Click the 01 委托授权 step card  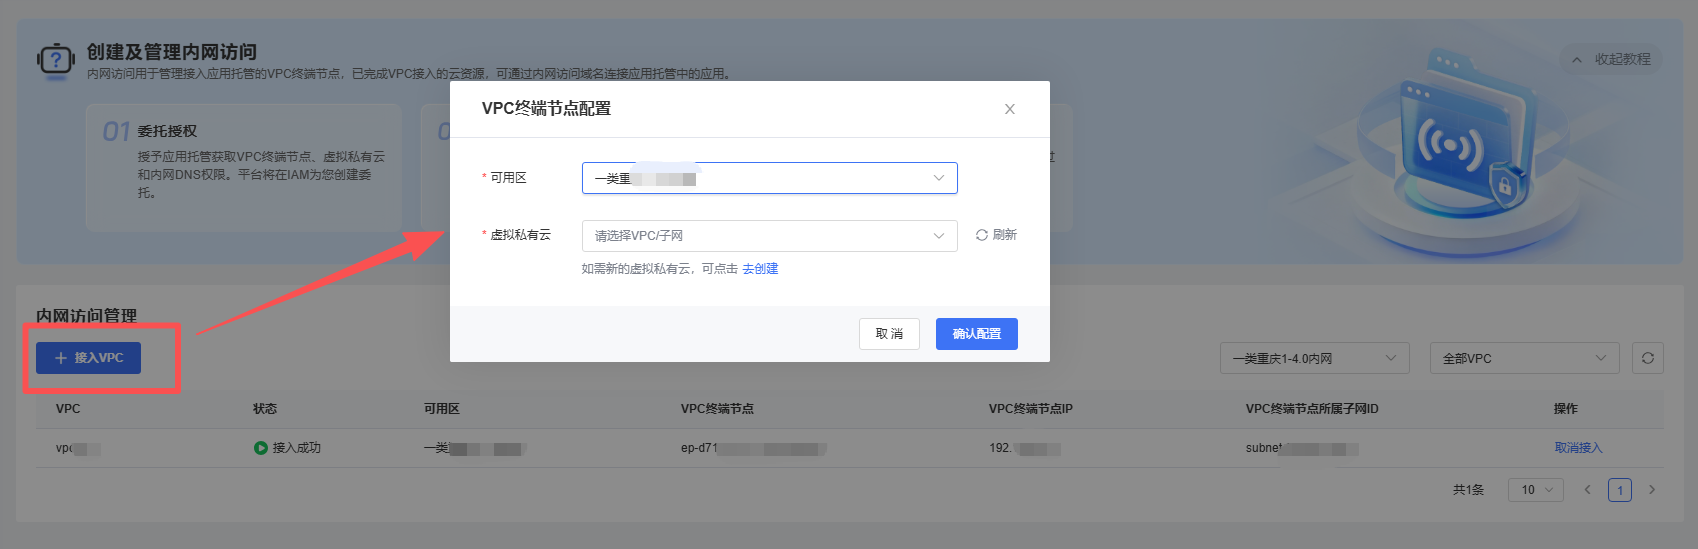tap(244, 168)
